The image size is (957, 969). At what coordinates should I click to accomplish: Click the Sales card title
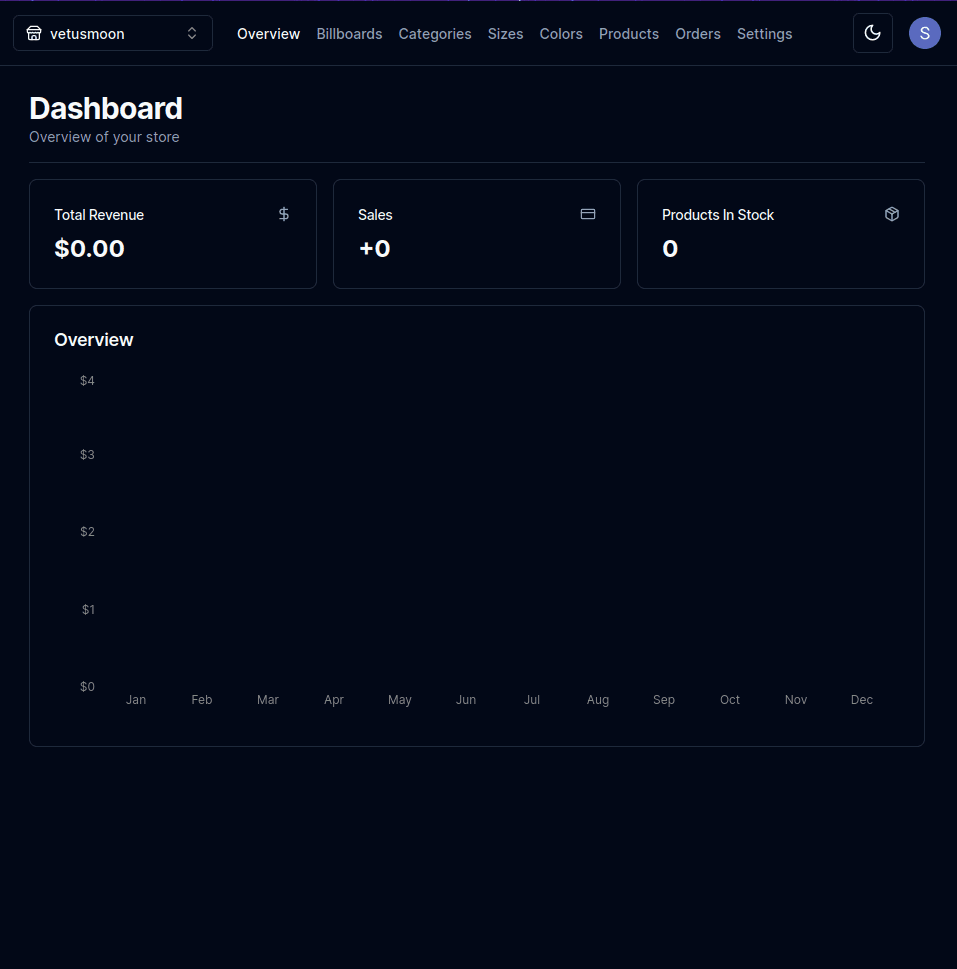coord(375,215)
